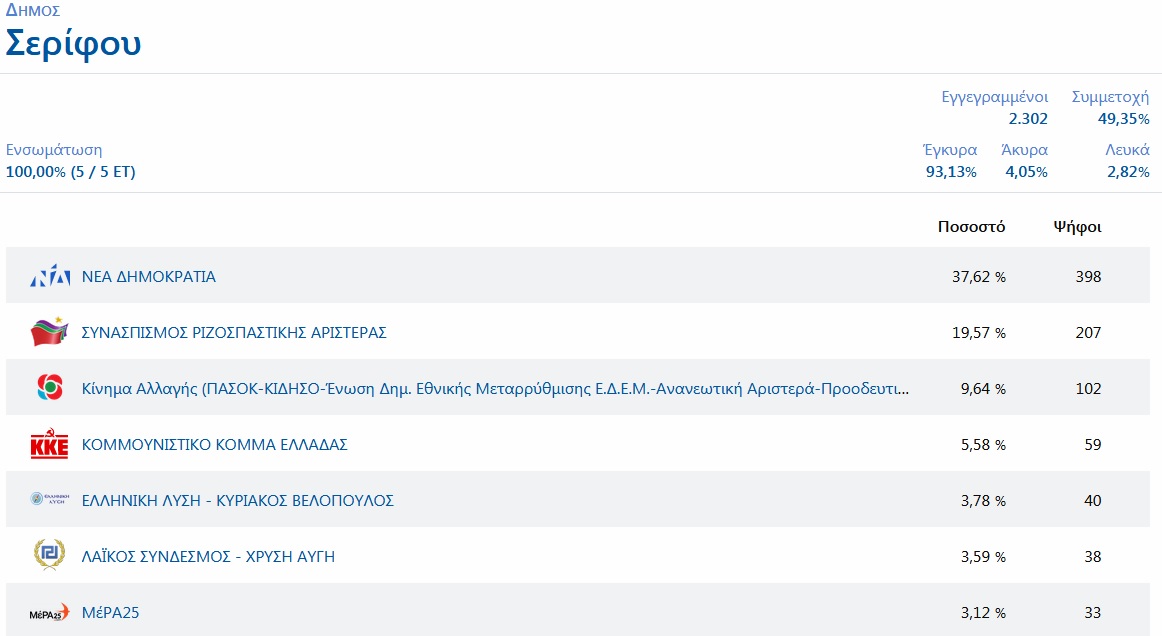Click ΕΛΛΗΝΙΚΗ ΛΥΣΗ - ΚΥΡΙΑΚΟΣ ΒΕΛΟΠΟΥΛΟΣ
The width and height of the screenshot is (1162, 636).
click(x=238, y=500)
